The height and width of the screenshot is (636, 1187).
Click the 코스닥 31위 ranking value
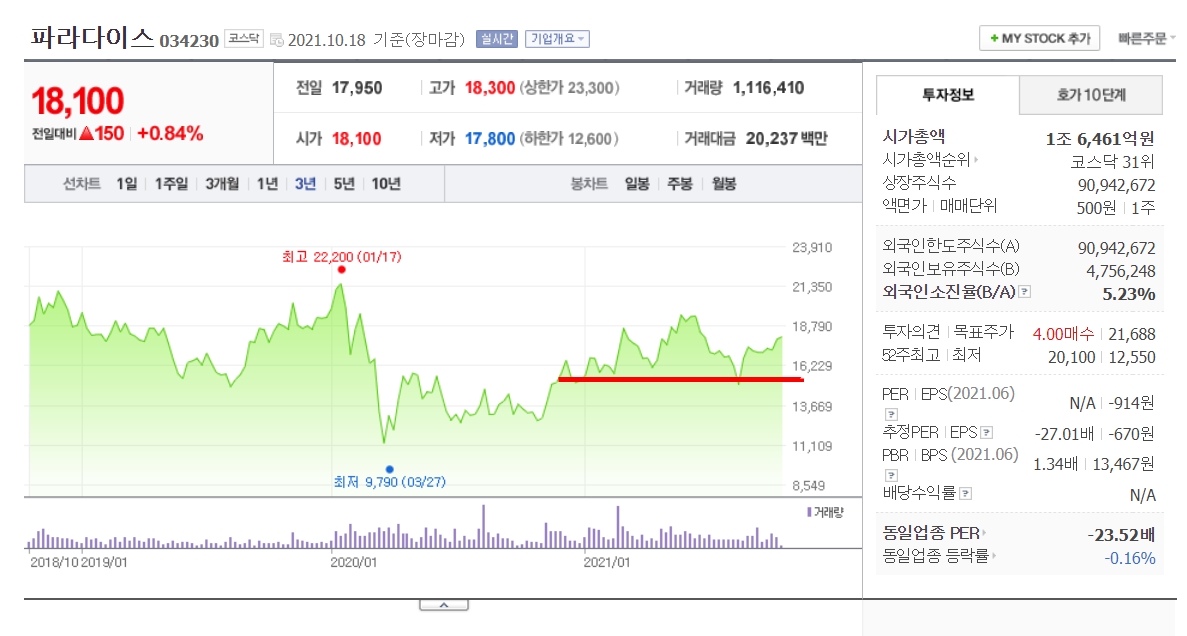click(1113, 161)
